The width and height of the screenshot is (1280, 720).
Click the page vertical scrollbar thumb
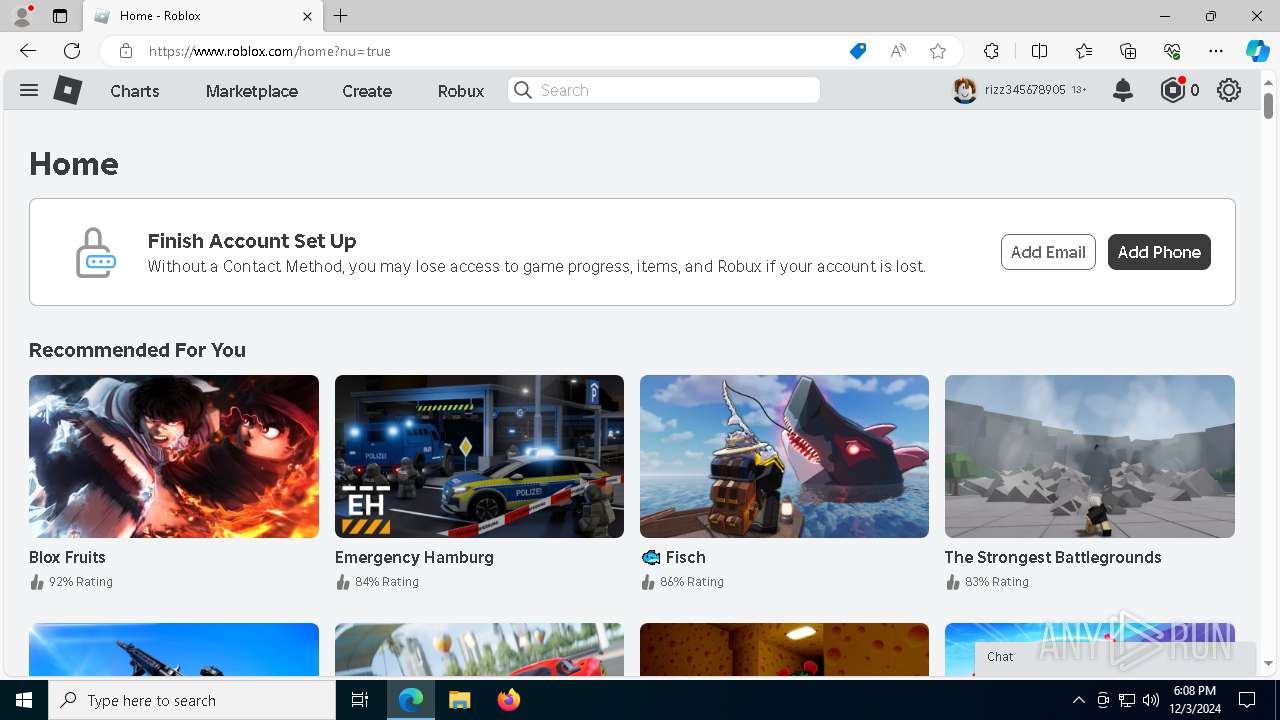[x=1268, y=105]
